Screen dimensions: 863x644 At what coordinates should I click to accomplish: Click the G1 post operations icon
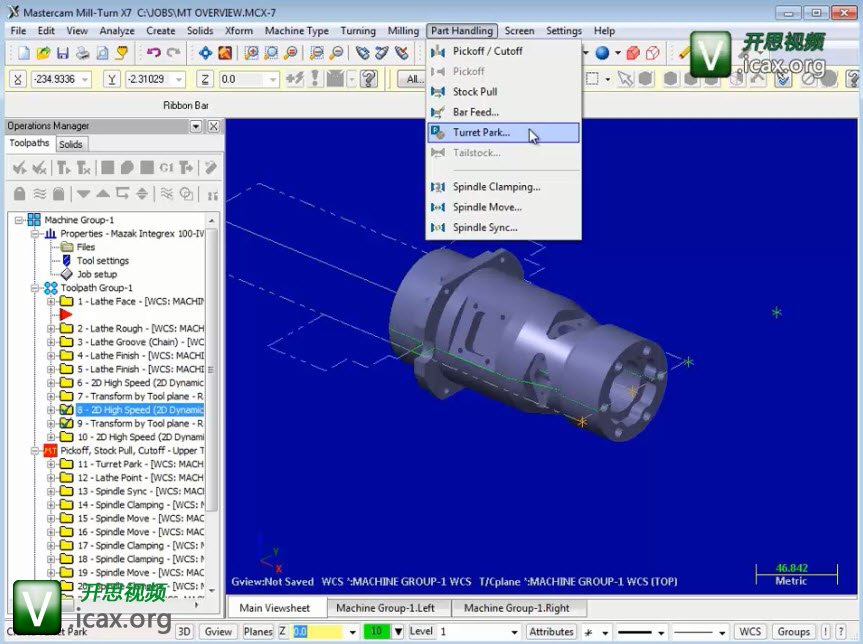click(166, 168)
